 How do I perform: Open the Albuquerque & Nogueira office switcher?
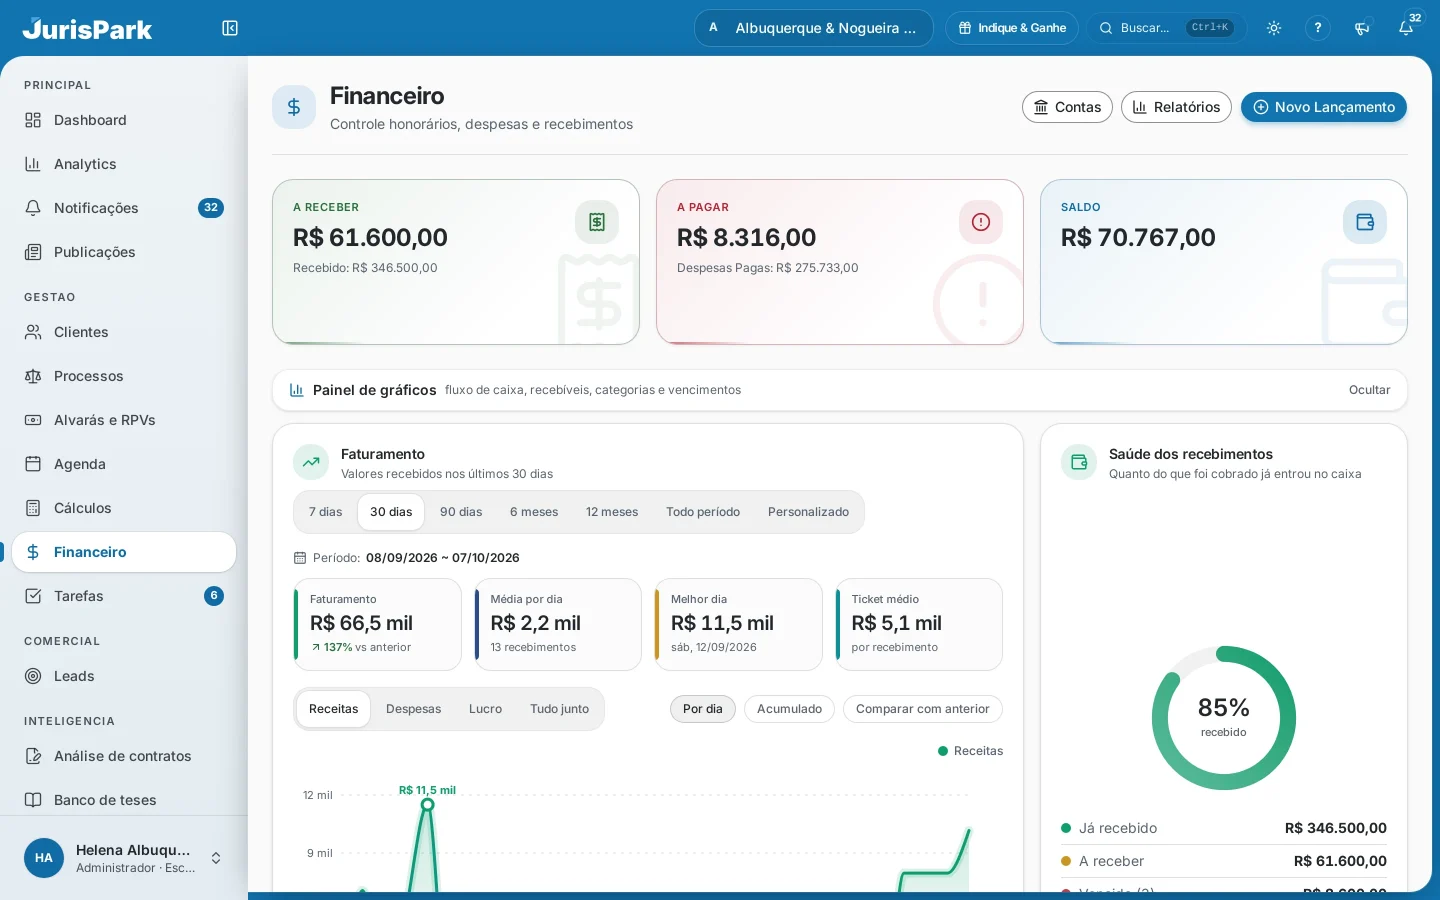[x=813, y=28]
